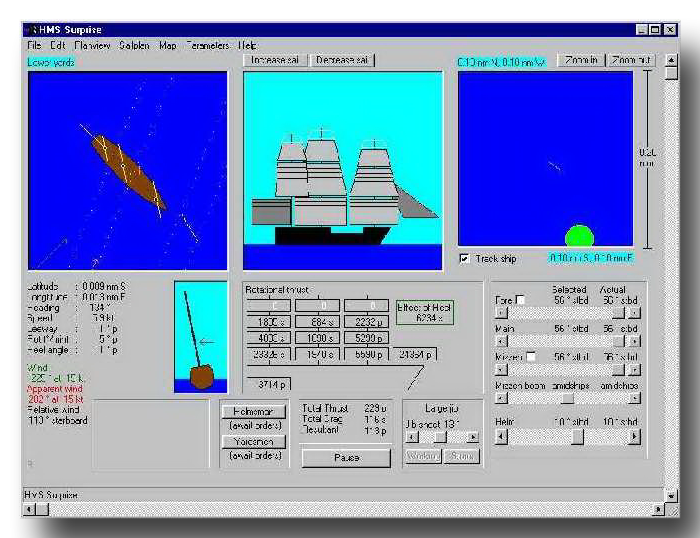Viewport: 700px width, 538px height.
Task: Click the Fore yard slider thumb
Action: click(x=618, y=313)
